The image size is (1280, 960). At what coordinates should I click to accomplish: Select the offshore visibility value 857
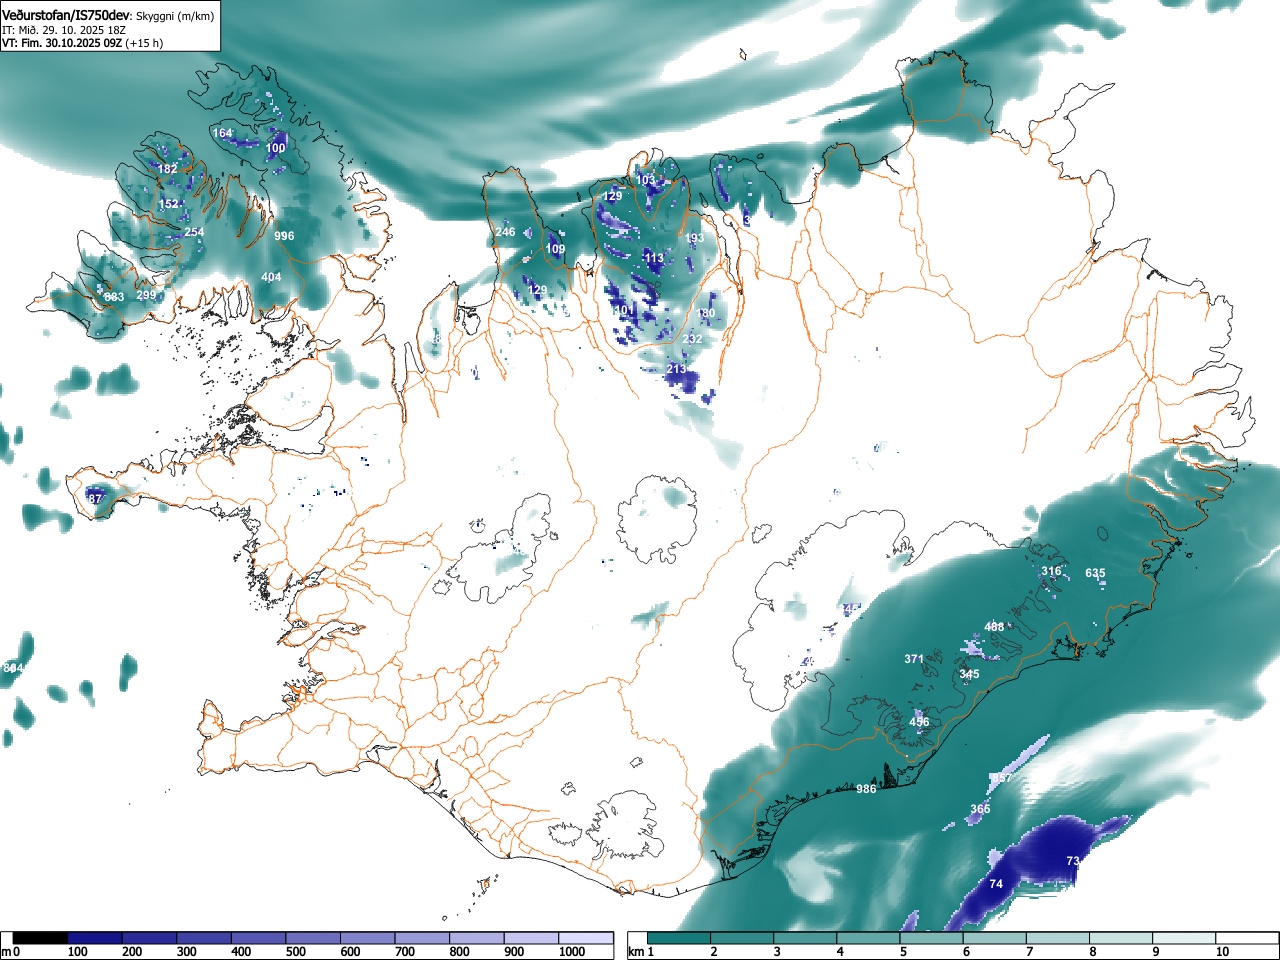click(x=1001, y=778)
